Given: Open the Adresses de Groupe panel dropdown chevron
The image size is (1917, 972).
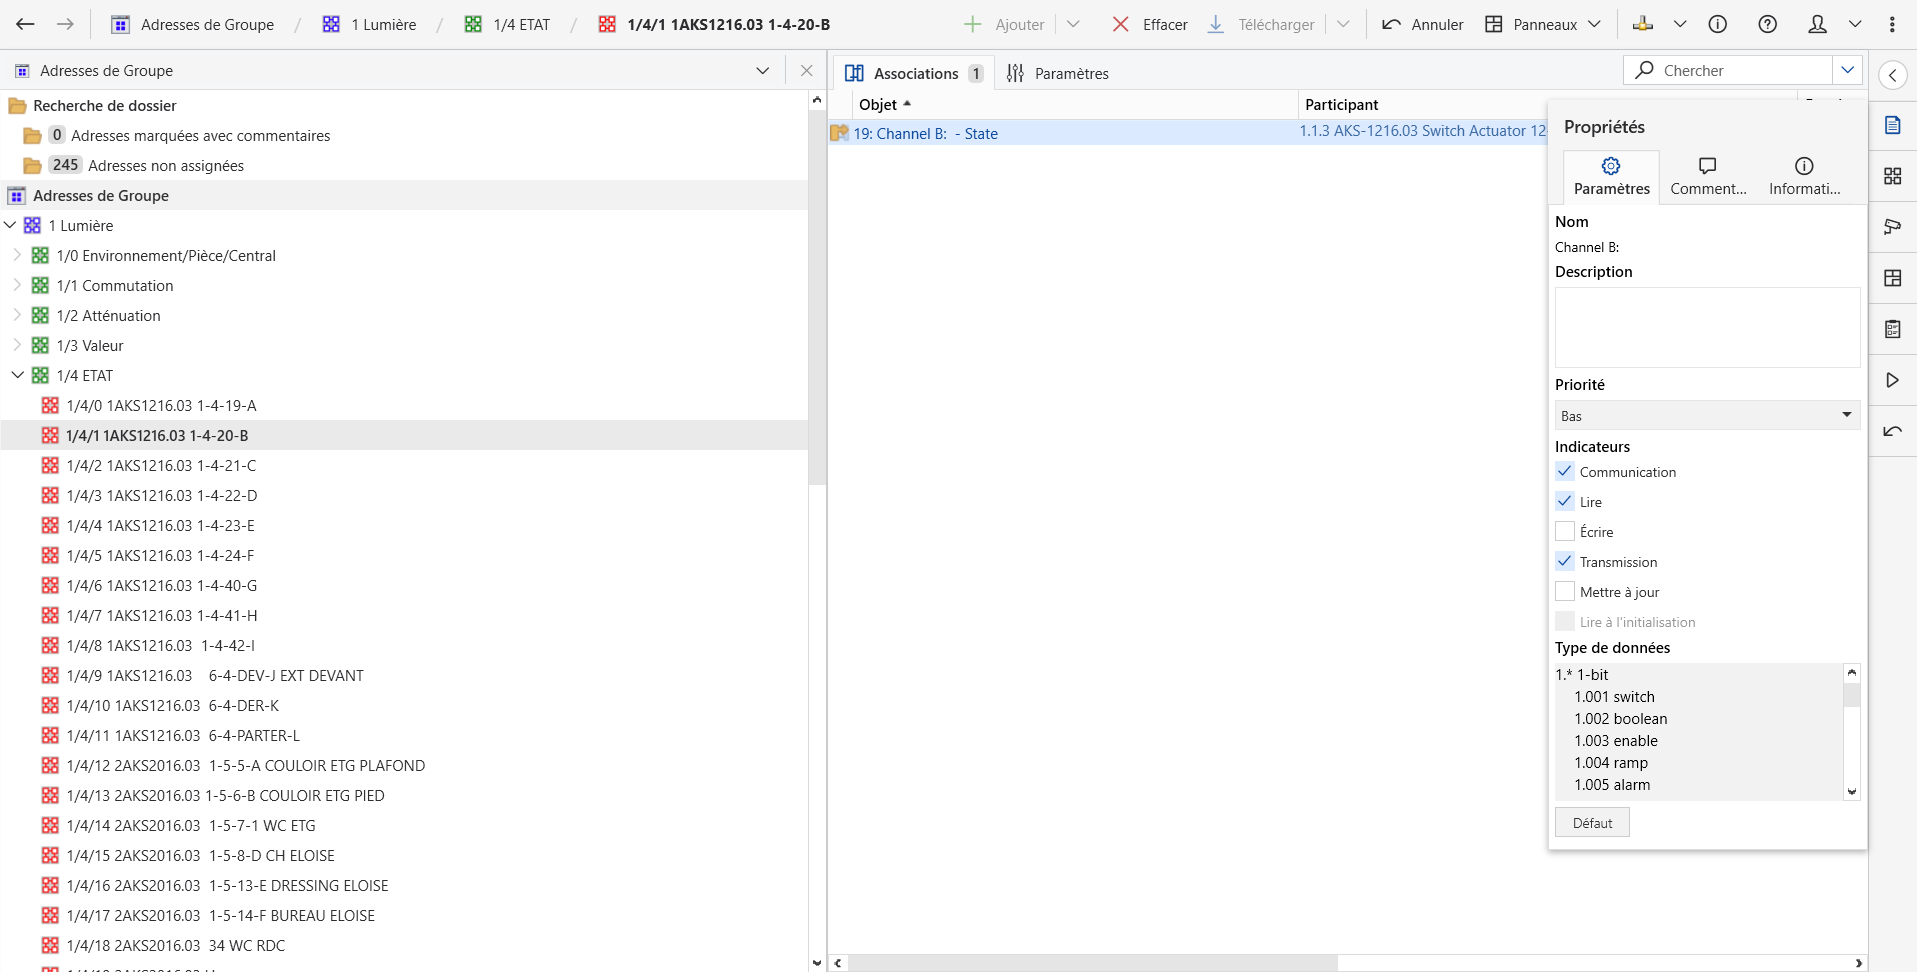Looking at the screenshot, I should point(762,71).
